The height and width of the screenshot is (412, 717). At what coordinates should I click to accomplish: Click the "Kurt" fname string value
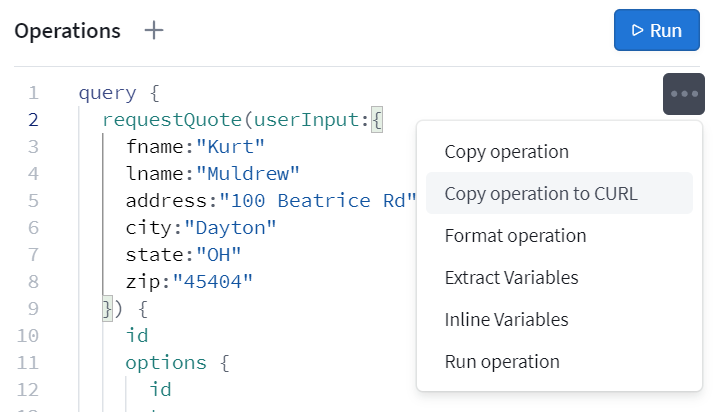tap(230, 148)
